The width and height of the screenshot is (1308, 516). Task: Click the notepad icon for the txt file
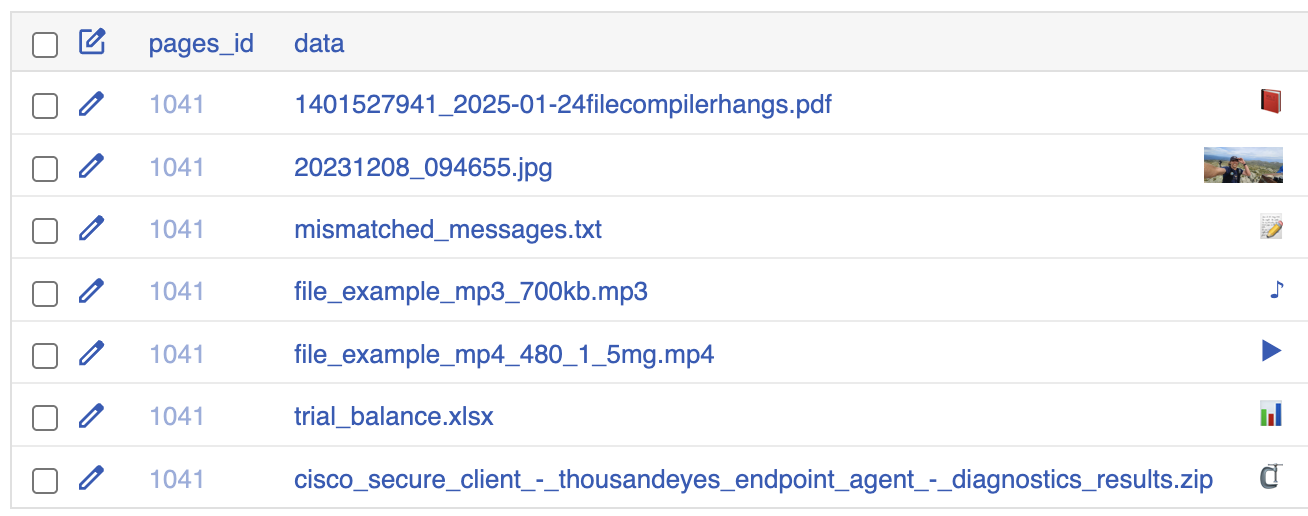(x=1271, y=226)
